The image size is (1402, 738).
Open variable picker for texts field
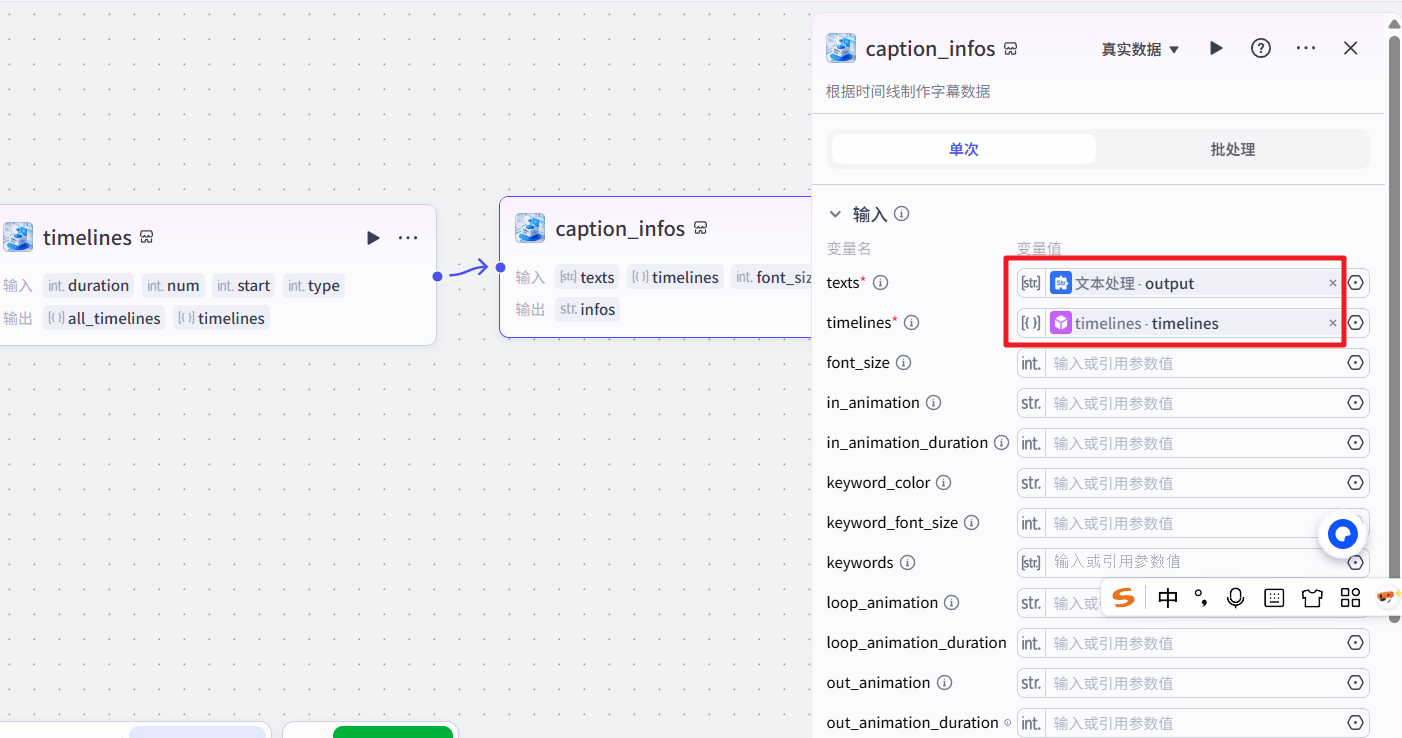1356,283
